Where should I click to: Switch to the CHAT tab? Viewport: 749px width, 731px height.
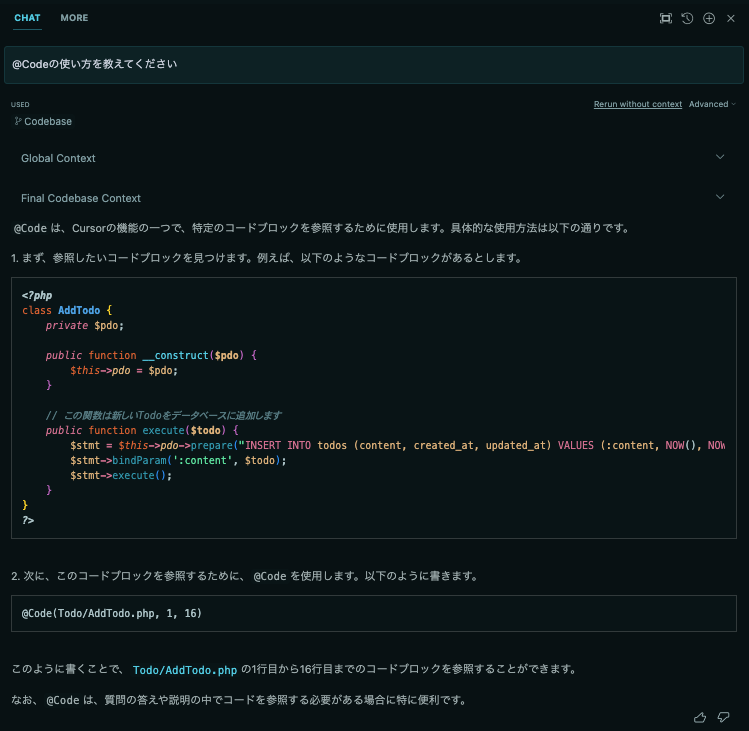tap(27, 18)
